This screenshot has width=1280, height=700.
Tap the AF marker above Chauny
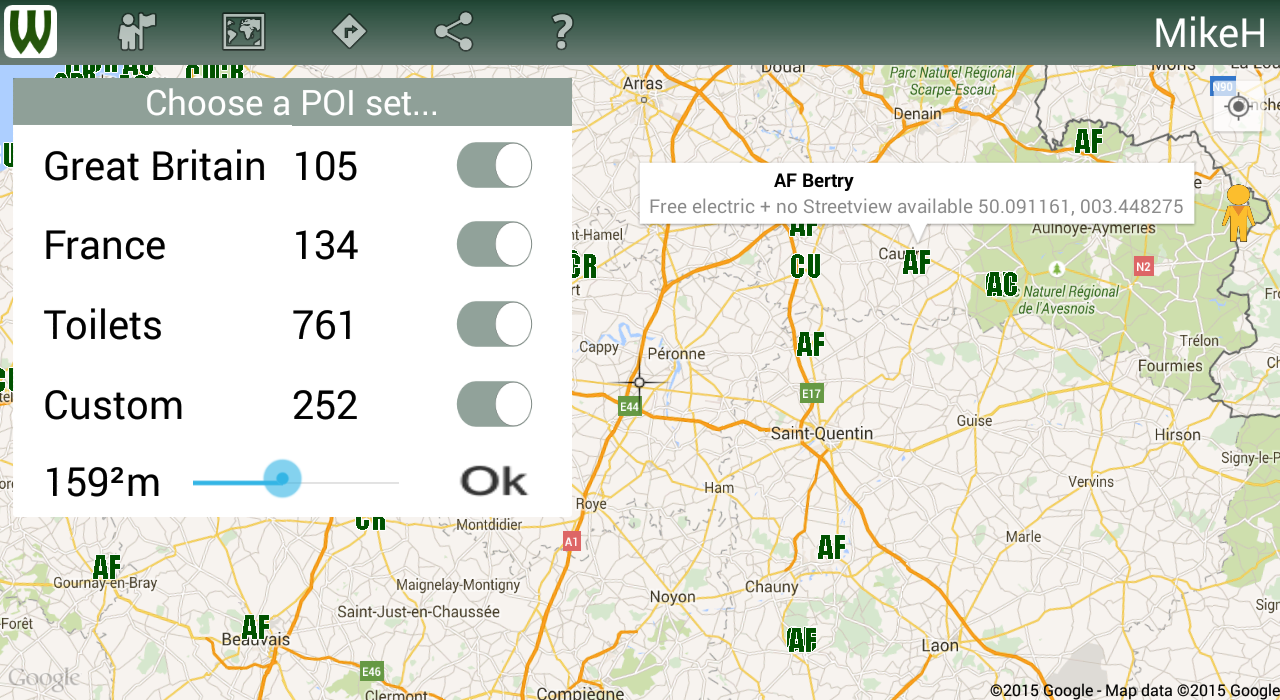click(831, 547)
